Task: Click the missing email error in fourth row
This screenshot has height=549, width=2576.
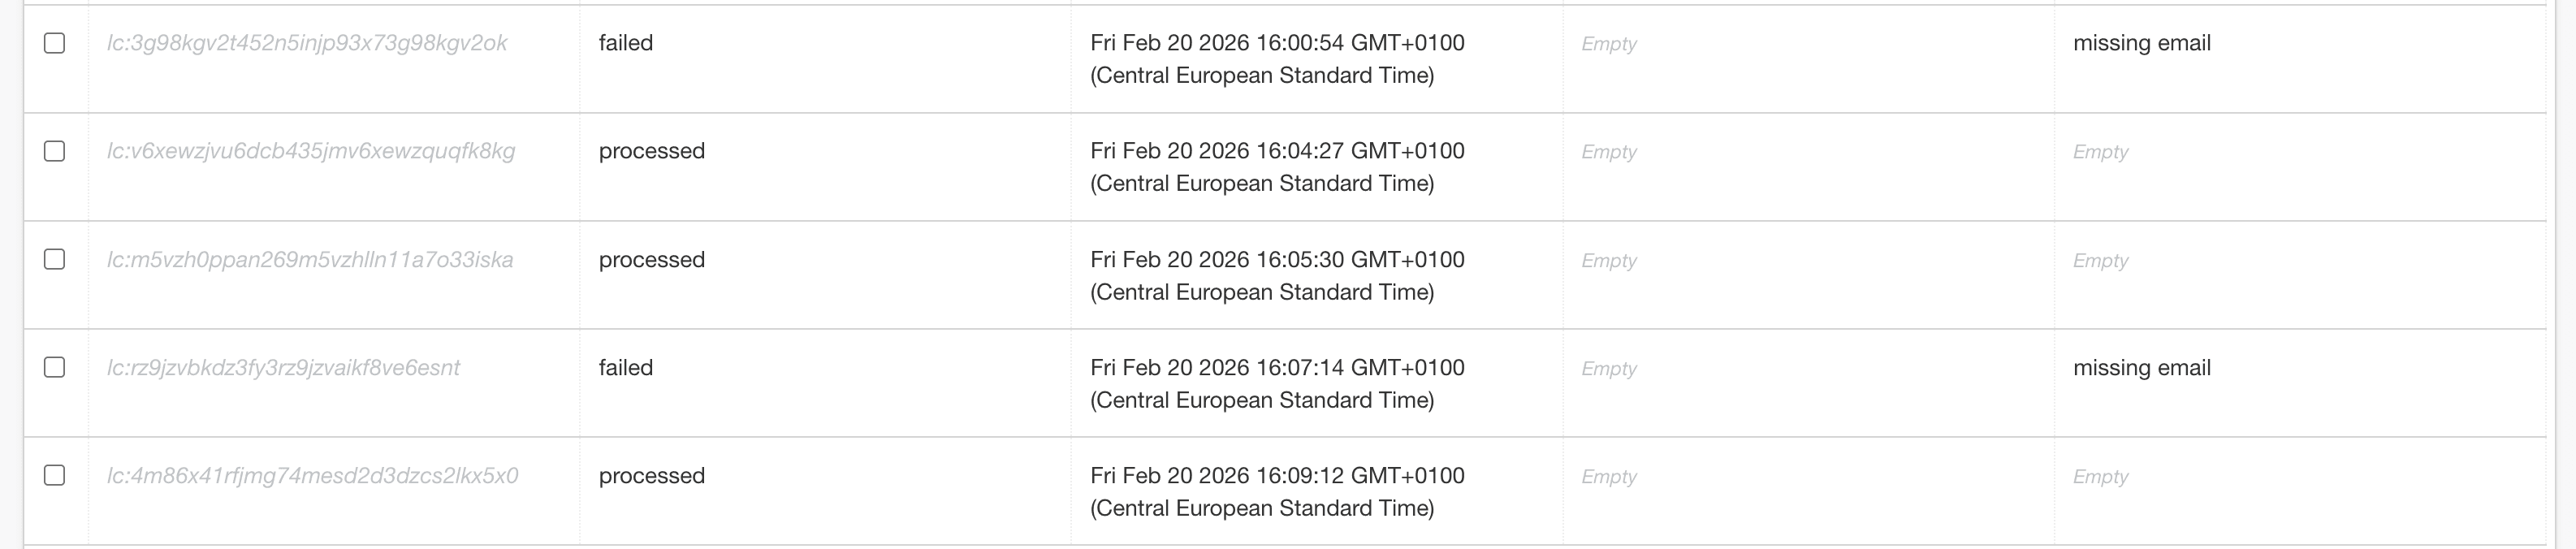Action: pyautogui.click(x=2141, y=367)
